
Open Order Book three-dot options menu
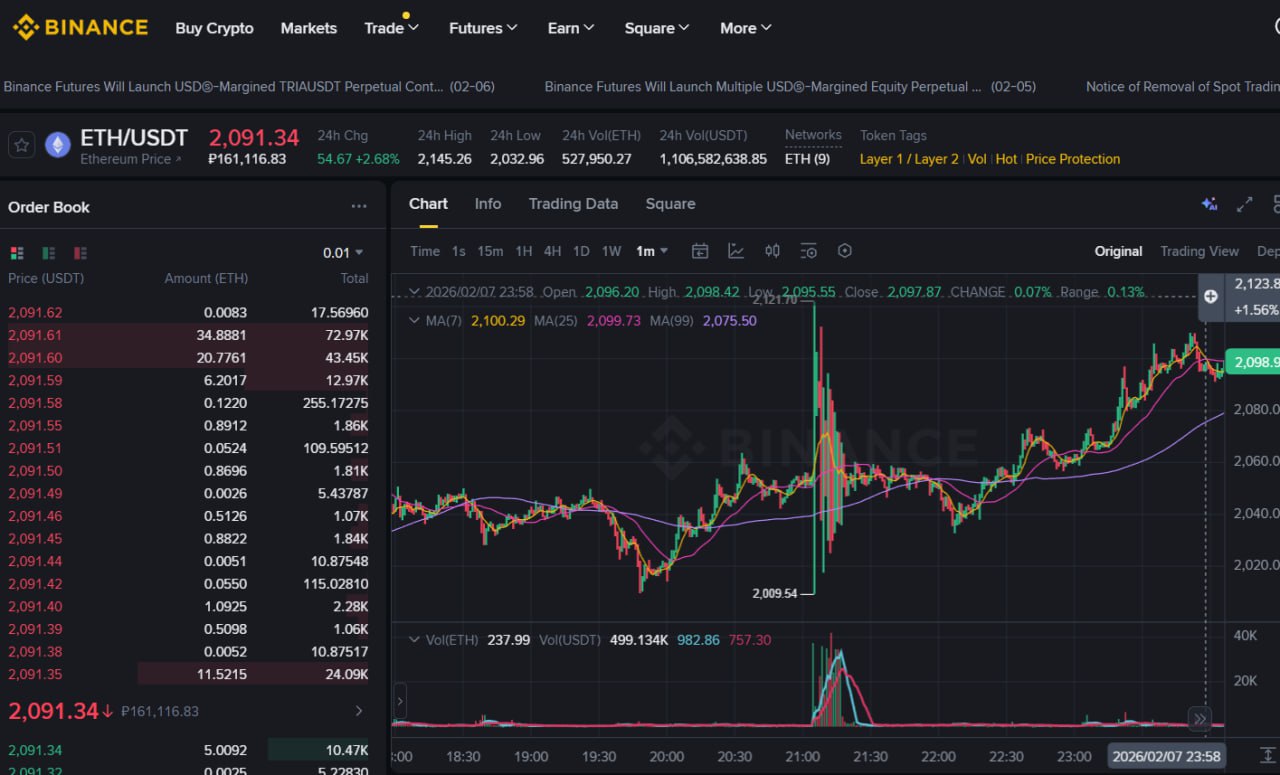pyautogui.click(x=359, y=207)
